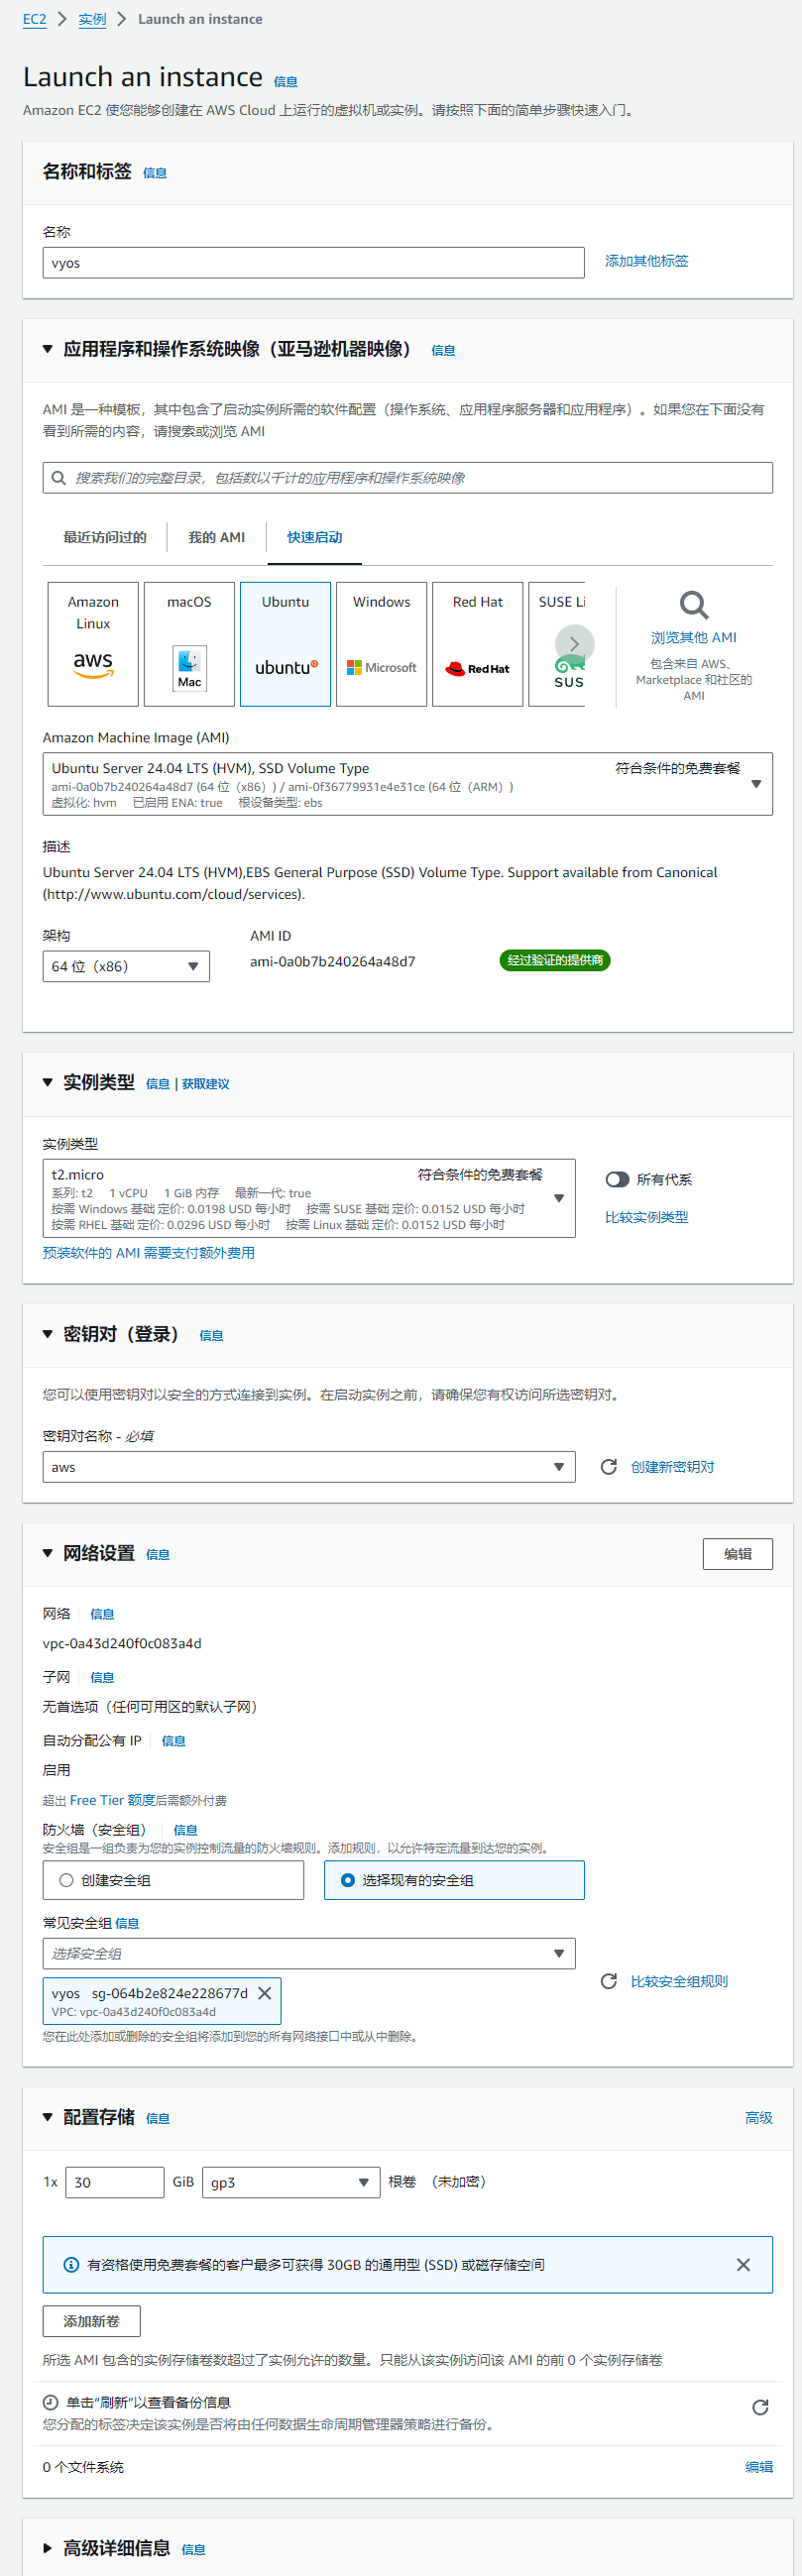This screenshot has width=802, height=2576.
Task: Open the 选择安全组 dropdown
Action: (x=309, y=1953)
